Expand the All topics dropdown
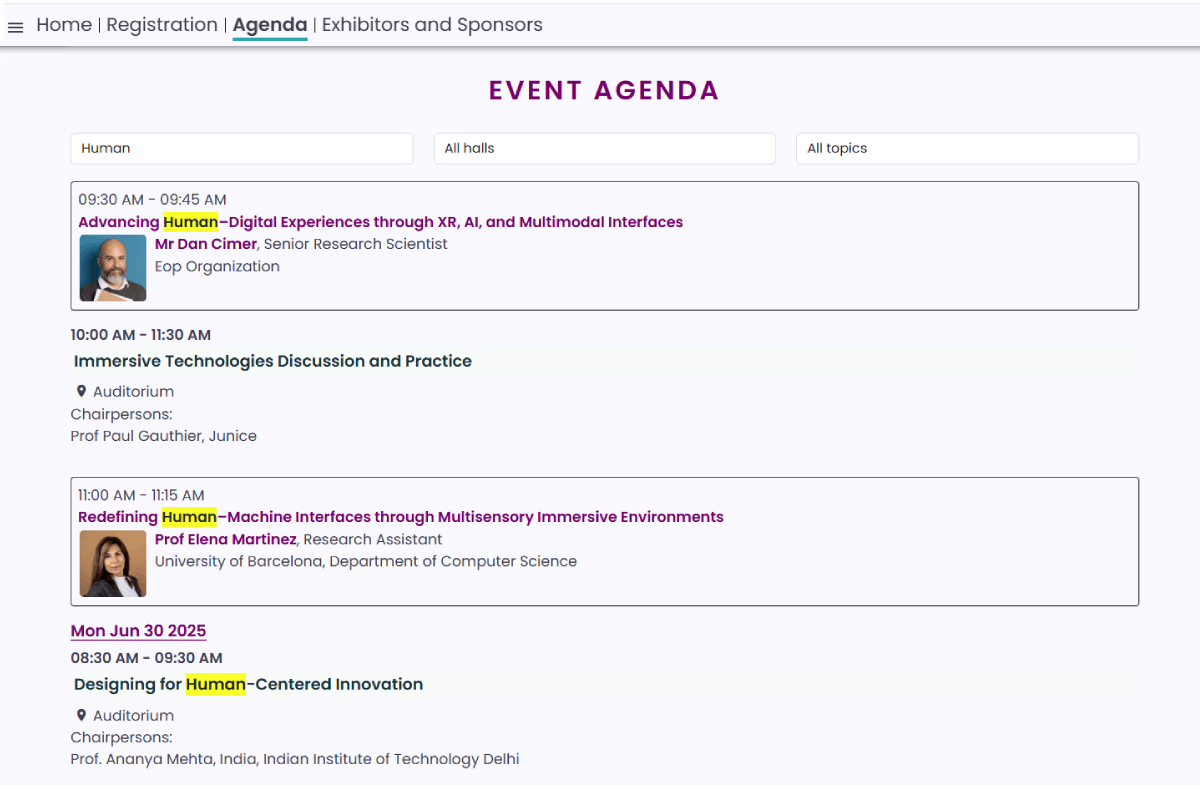Viewport: 1200px width, 785px height. point(967,148)
